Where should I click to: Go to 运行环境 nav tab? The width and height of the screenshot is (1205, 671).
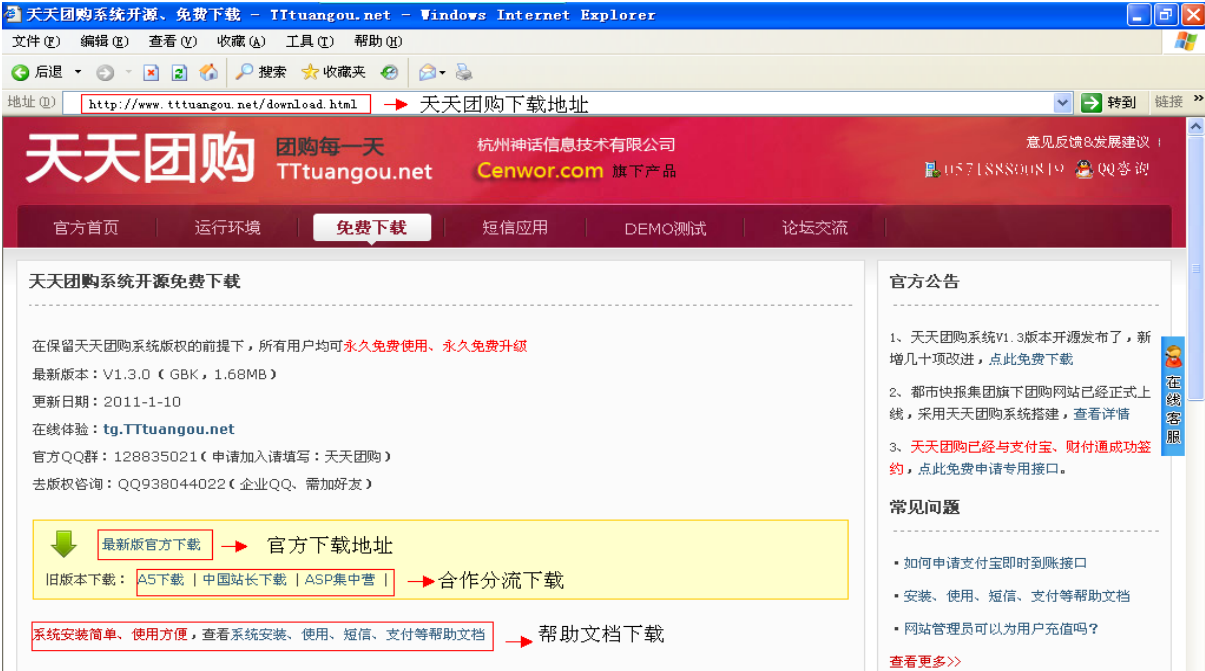tap(228, 228)
